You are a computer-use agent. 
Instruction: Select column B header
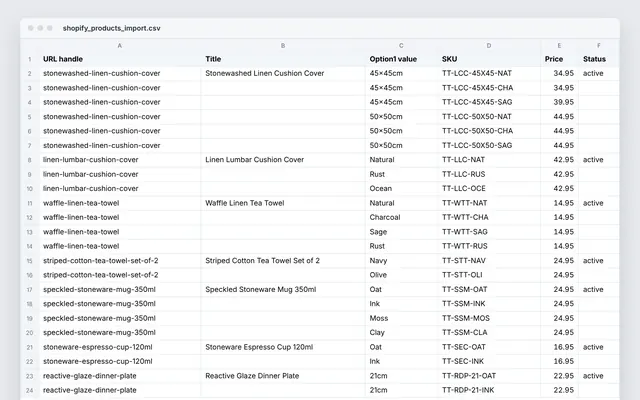(283, 46)
